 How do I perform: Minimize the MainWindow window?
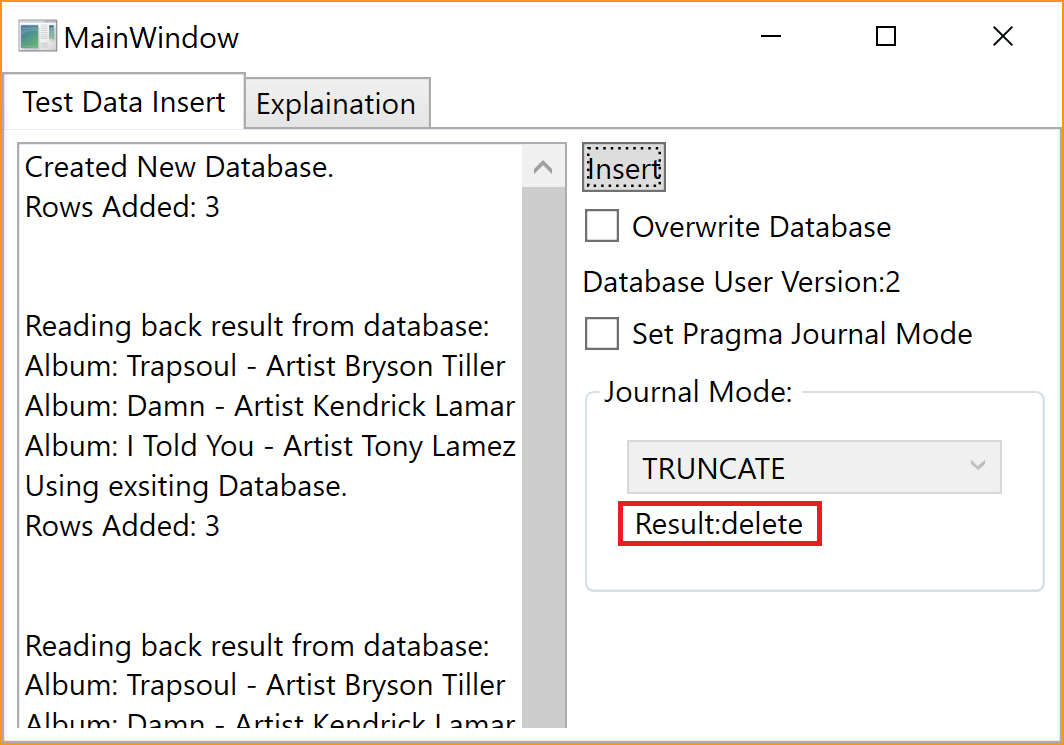[771, 36]
